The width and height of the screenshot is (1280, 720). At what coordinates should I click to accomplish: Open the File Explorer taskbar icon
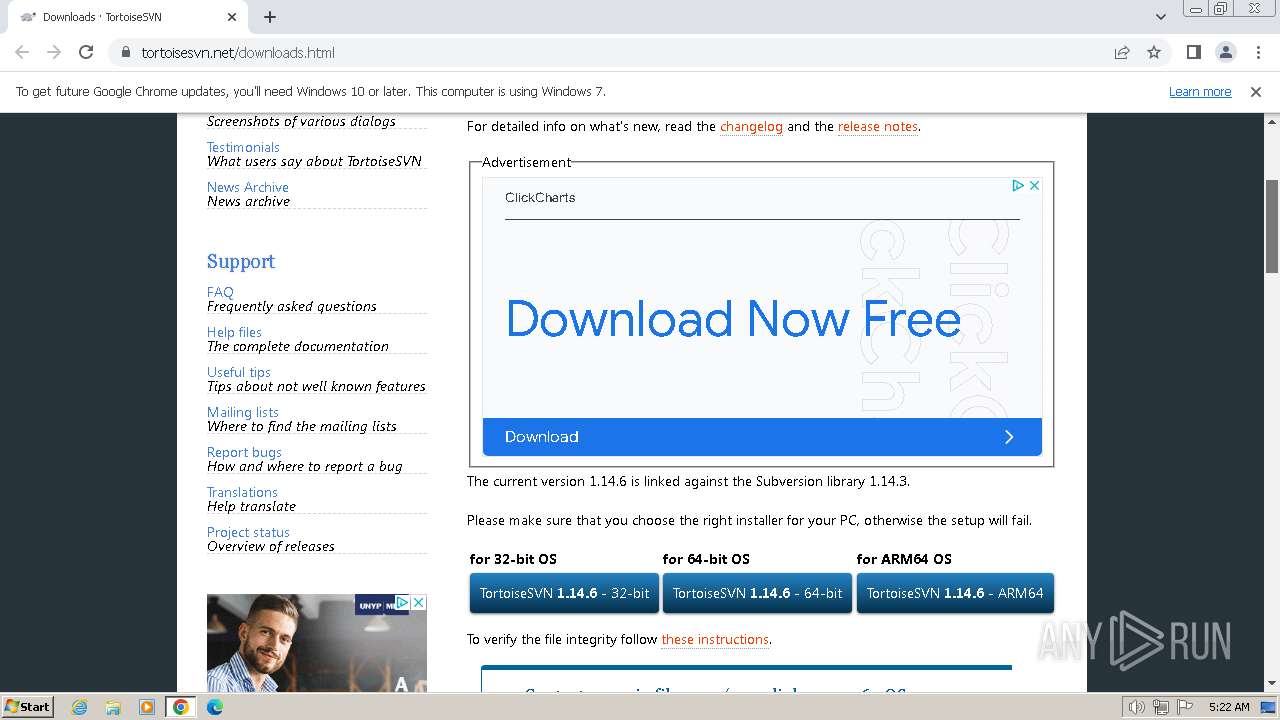tap(113, 707)
